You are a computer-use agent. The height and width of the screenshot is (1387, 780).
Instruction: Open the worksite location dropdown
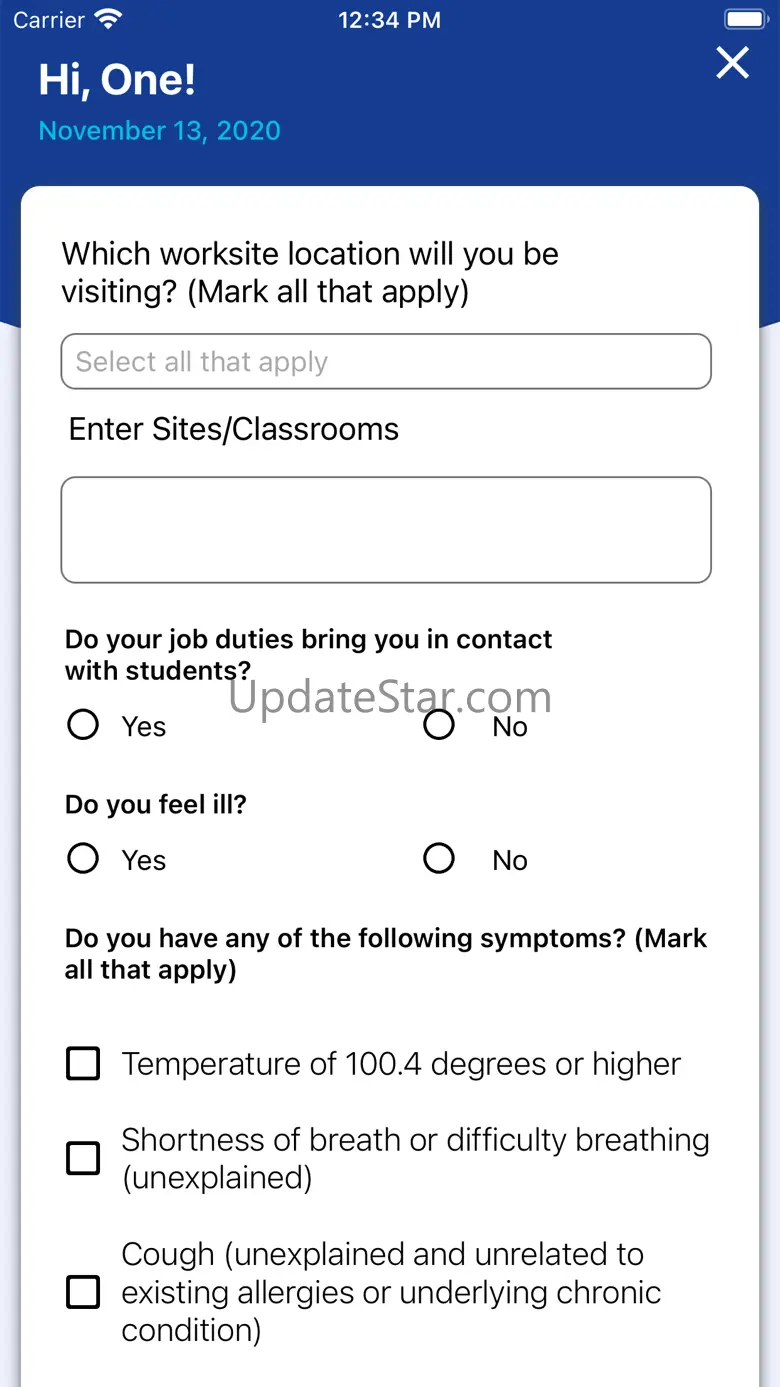click(386, 361)
